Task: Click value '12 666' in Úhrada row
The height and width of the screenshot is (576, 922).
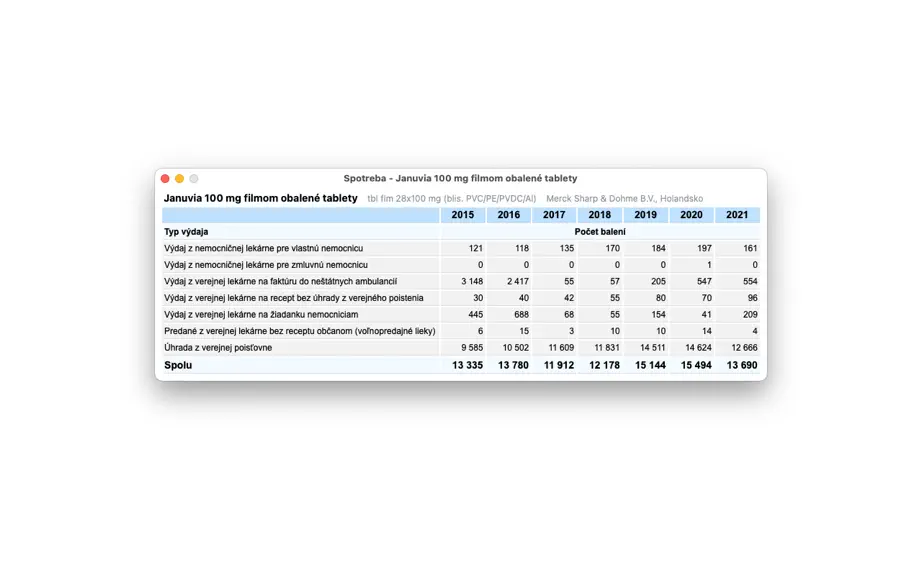Action: (744, 347)
